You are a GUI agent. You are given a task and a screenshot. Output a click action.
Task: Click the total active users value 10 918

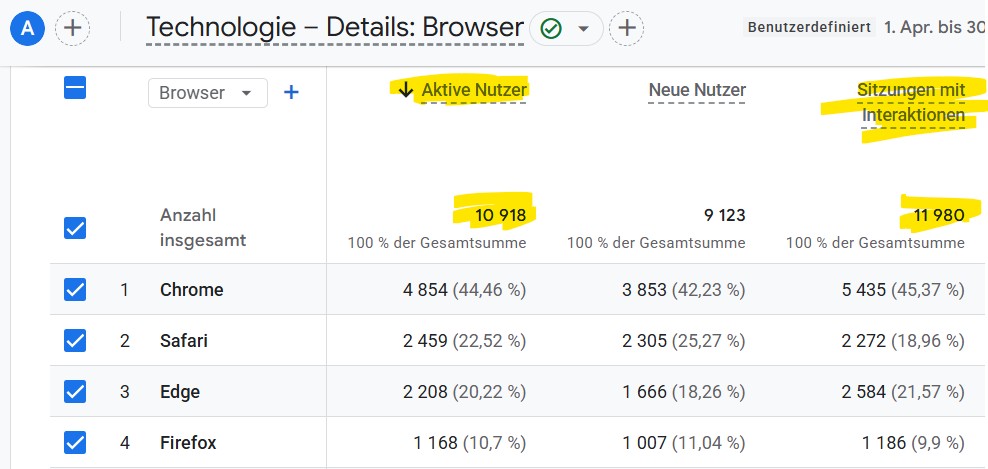pyautogui.click(x=500, y=216)
